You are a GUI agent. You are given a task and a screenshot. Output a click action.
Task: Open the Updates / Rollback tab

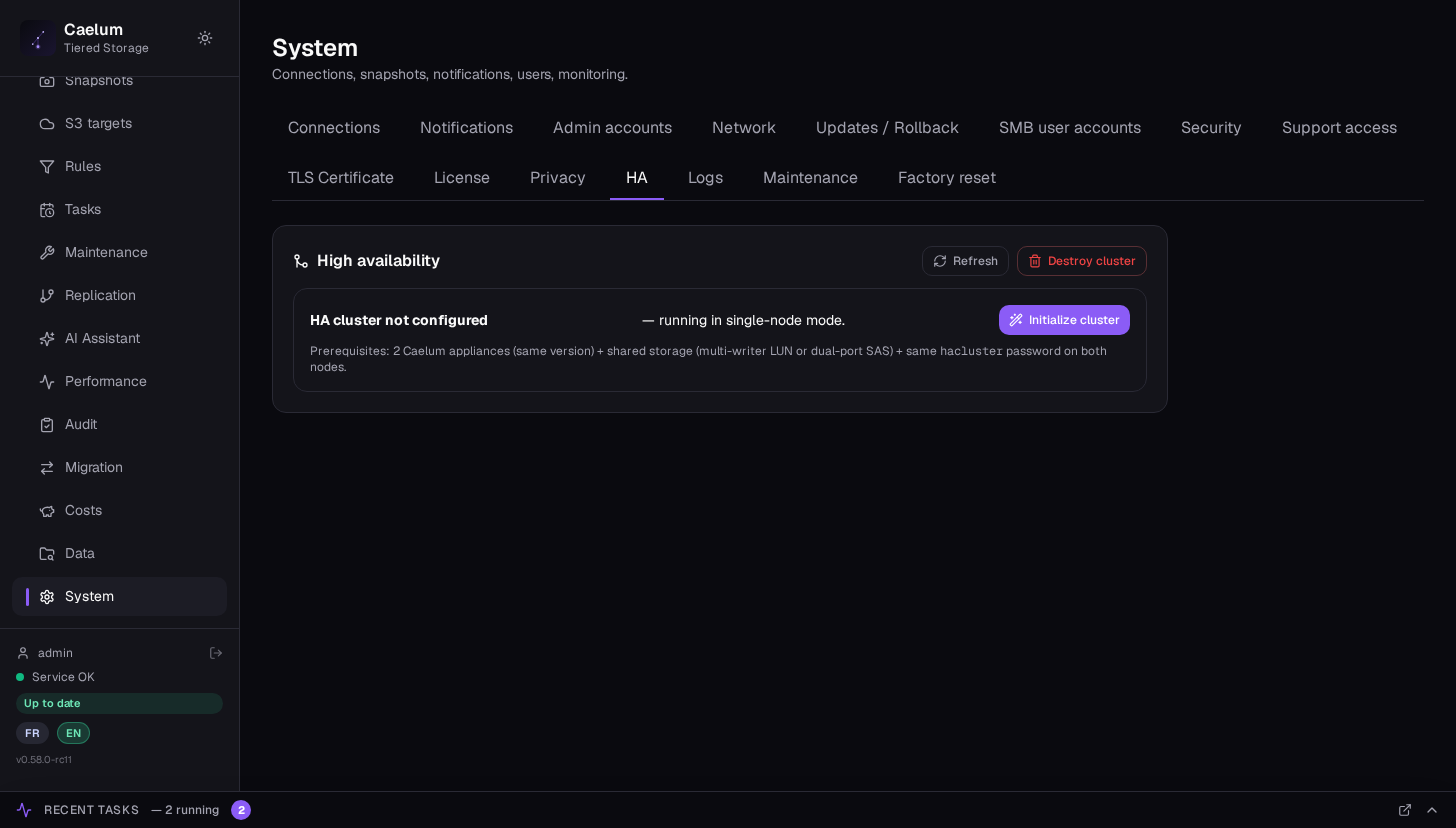pos(887,128)
